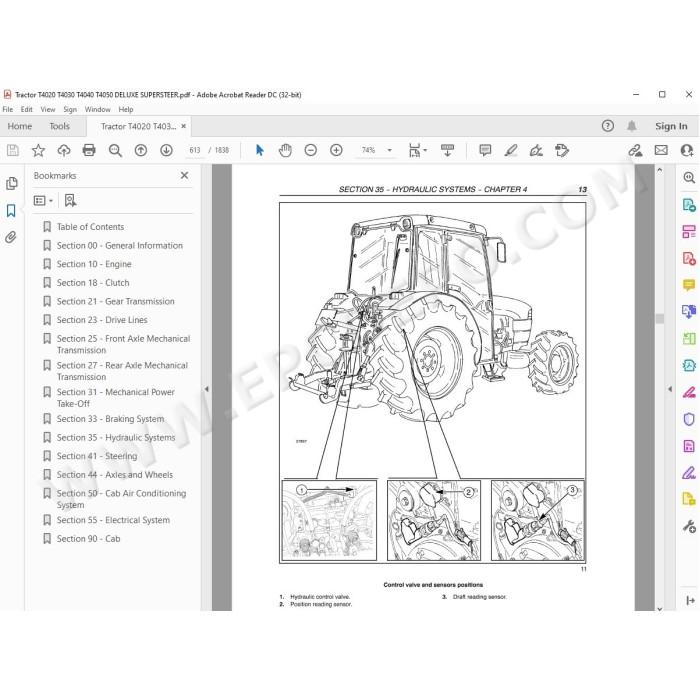Close the Tractor T4020 document tab
Screen dimensions: 700x700
point(183,126)
